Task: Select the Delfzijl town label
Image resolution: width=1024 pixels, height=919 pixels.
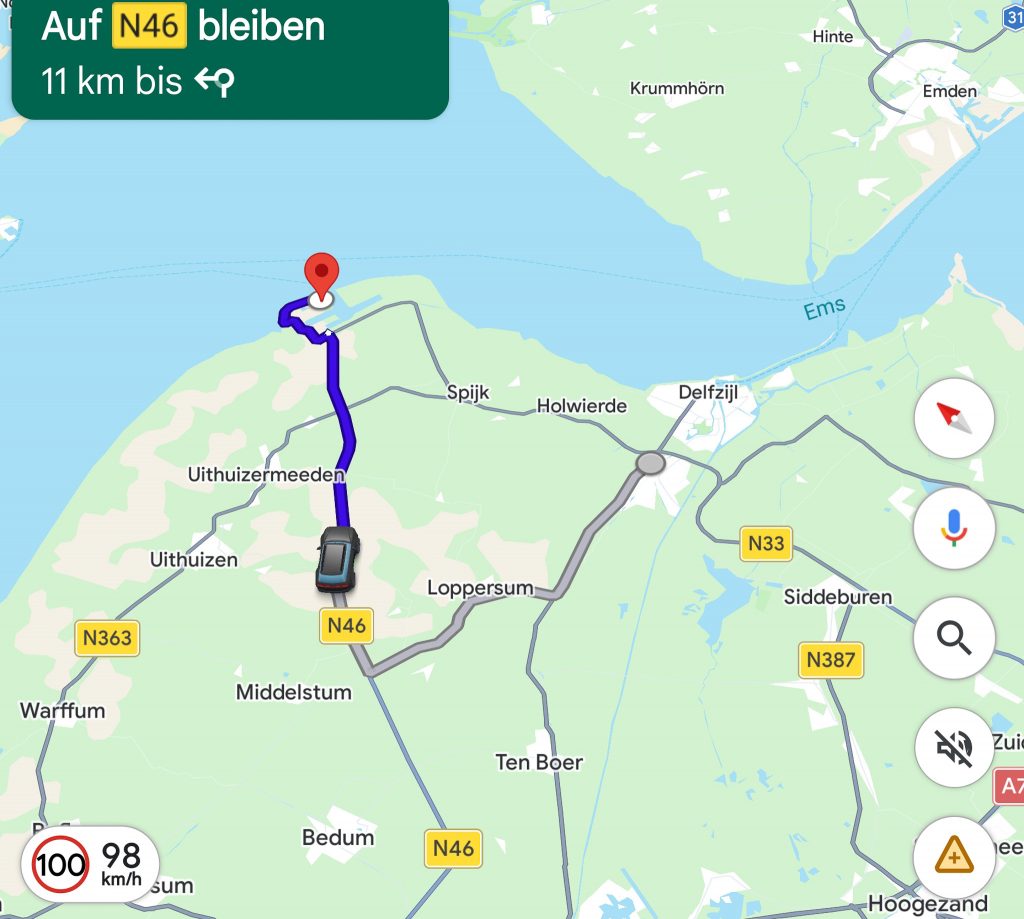Action: coord(708,392)
